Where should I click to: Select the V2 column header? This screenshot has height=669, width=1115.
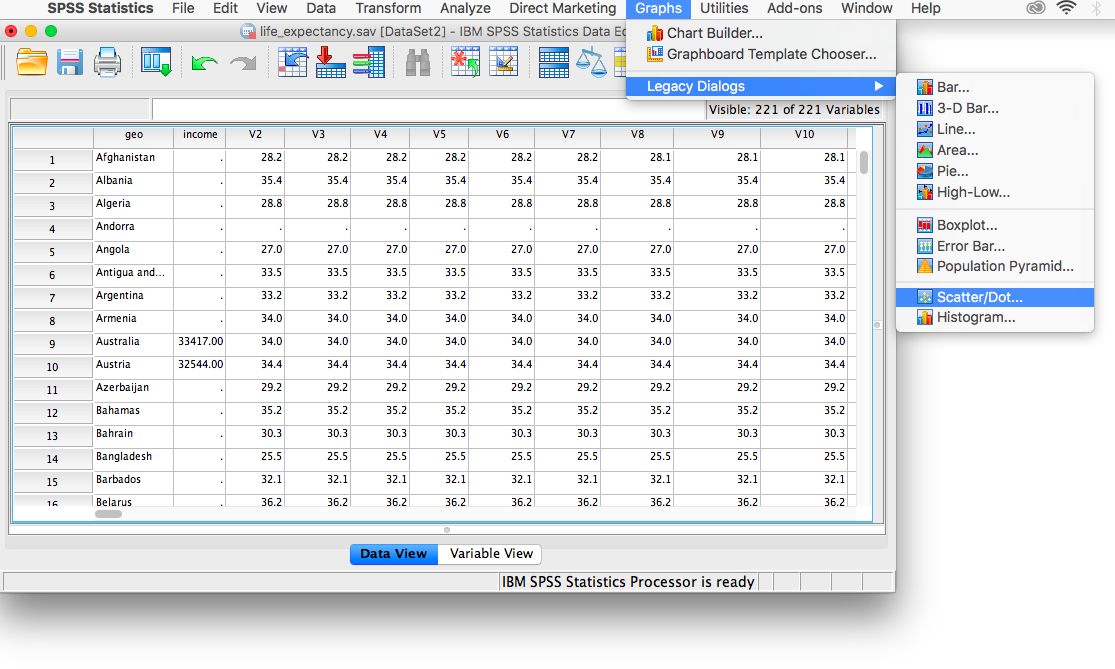(255, 135)
